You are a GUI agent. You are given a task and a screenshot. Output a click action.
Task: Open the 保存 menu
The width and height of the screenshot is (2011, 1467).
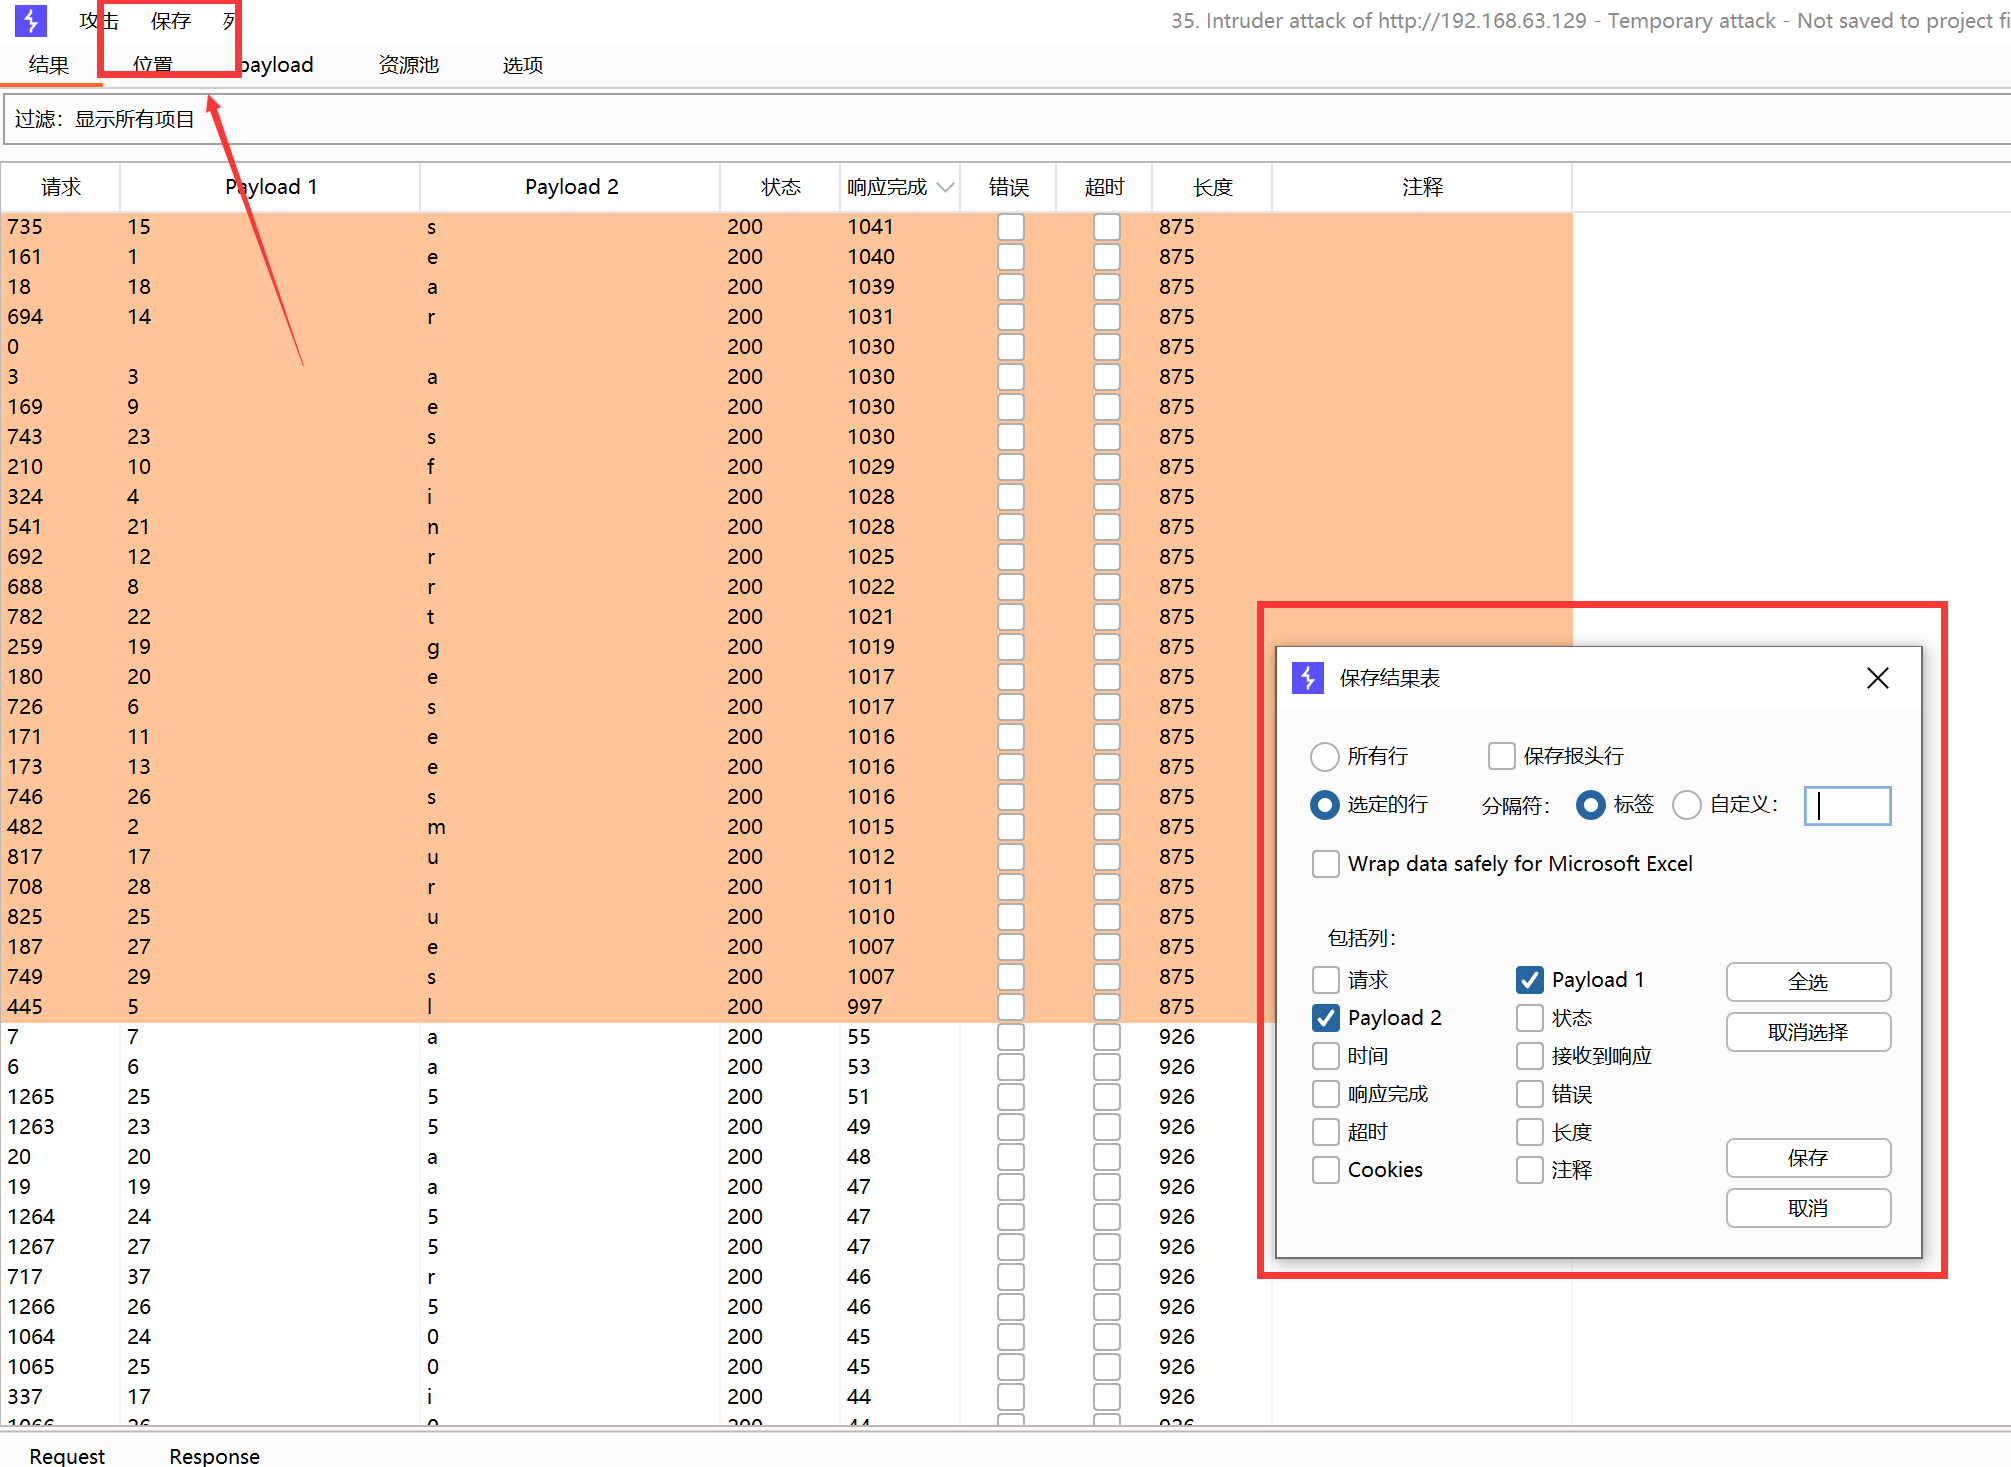click(171, 21)
